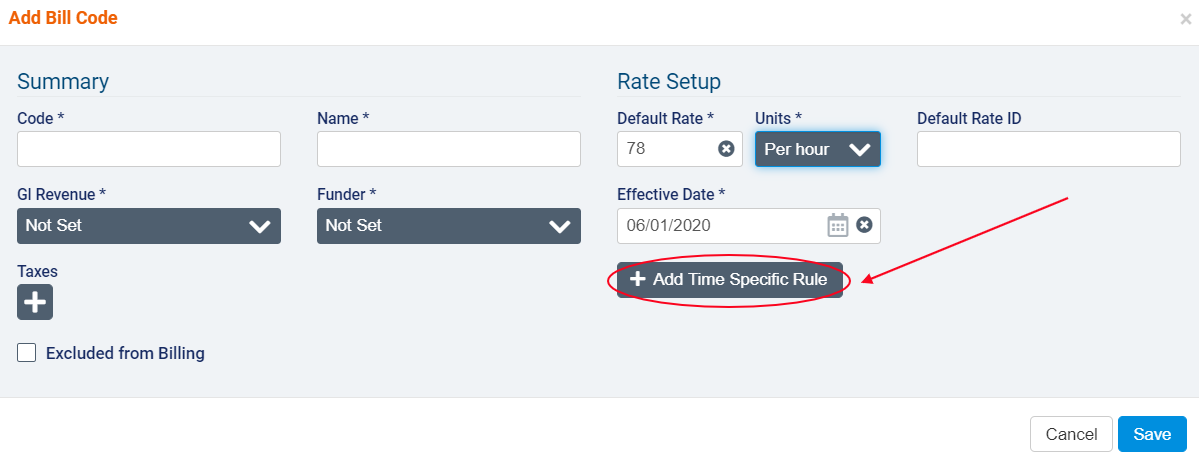Save the new bill code
The image size is (1199, 464).
tap(1152, 434)
